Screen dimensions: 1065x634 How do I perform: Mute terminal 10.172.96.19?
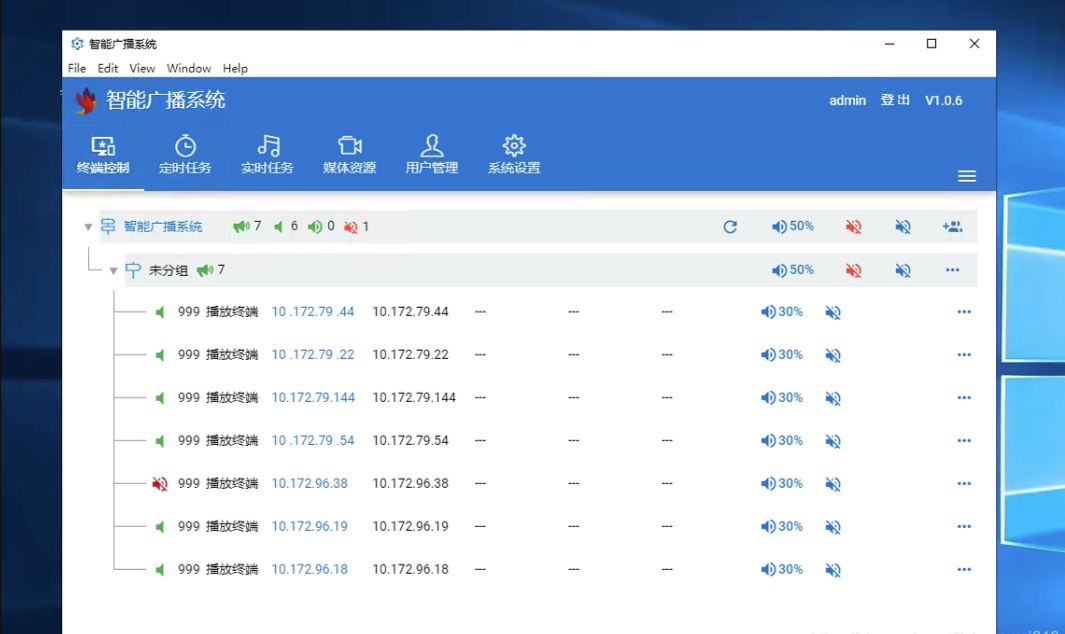pos(833,527)
